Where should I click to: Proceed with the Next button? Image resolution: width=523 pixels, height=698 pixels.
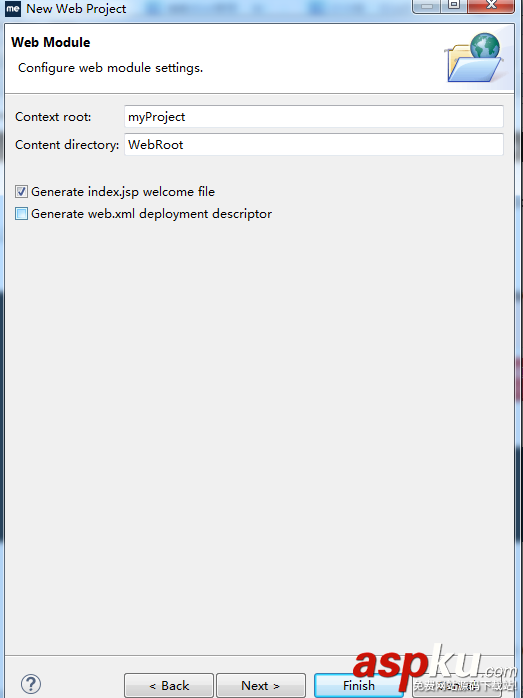click(x=261, y=686)
